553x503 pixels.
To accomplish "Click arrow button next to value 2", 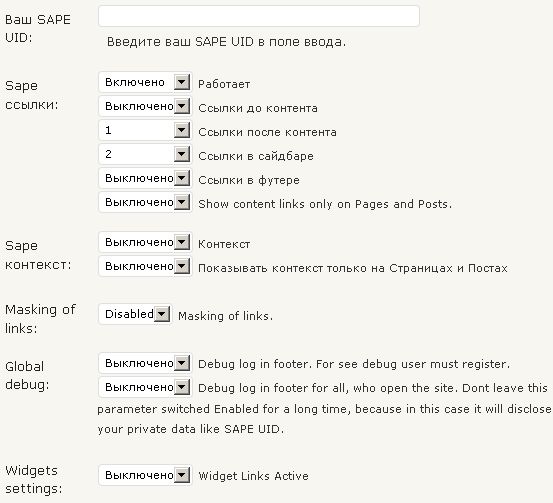I will tap(182, 154).
